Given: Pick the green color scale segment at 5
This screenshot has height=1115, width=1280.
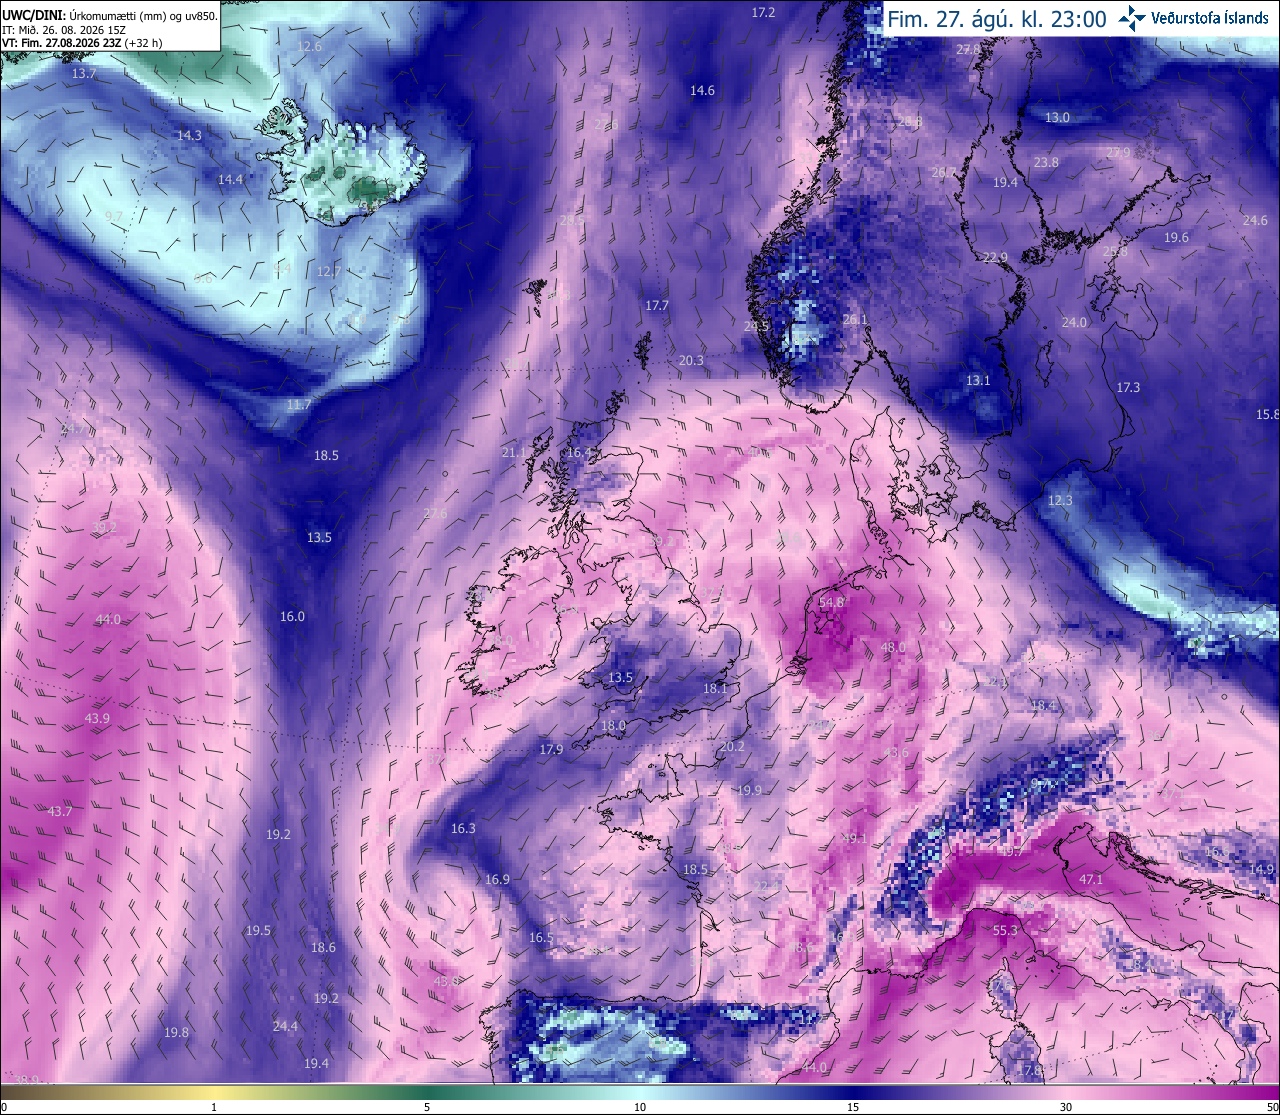Looking at the screenshot, I should [427, 1093].
